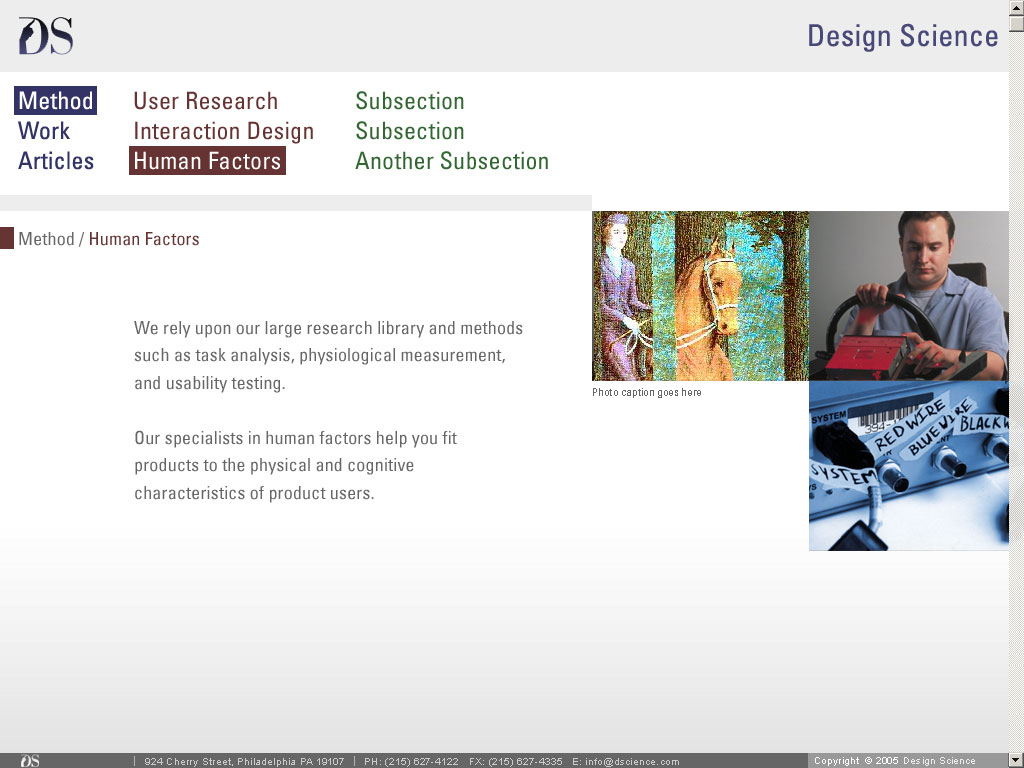
Task: Select the Method navigation item
Action: pos(56,101)
